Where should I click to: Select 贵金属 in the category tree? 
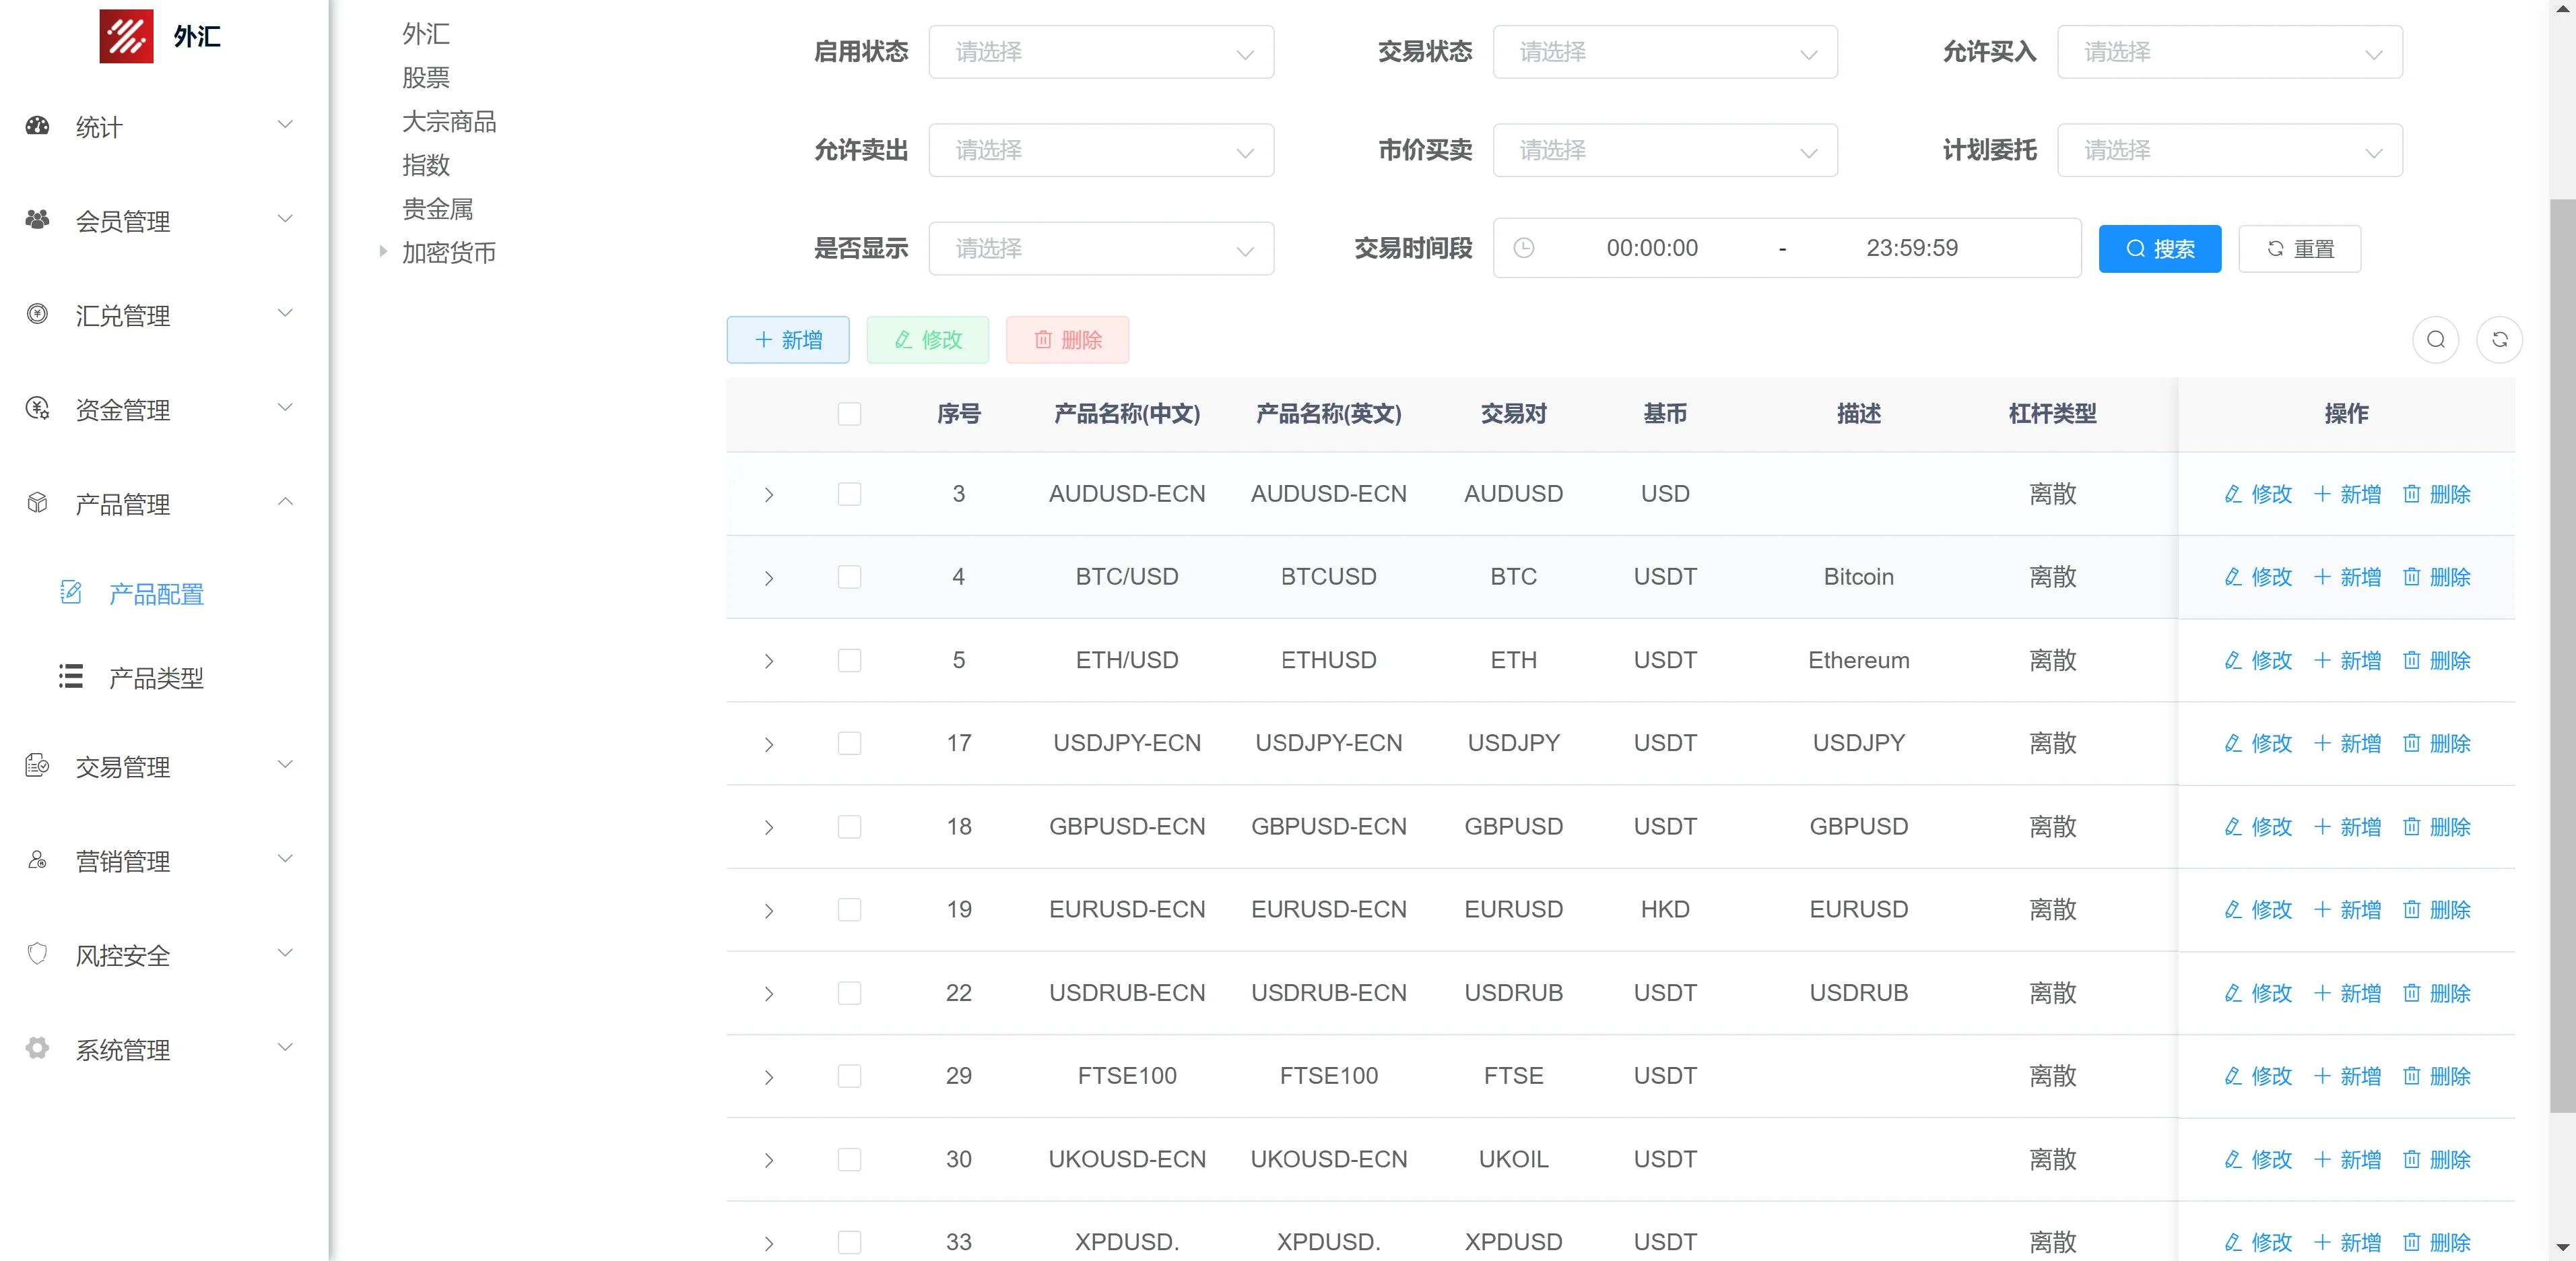(437, 208)
